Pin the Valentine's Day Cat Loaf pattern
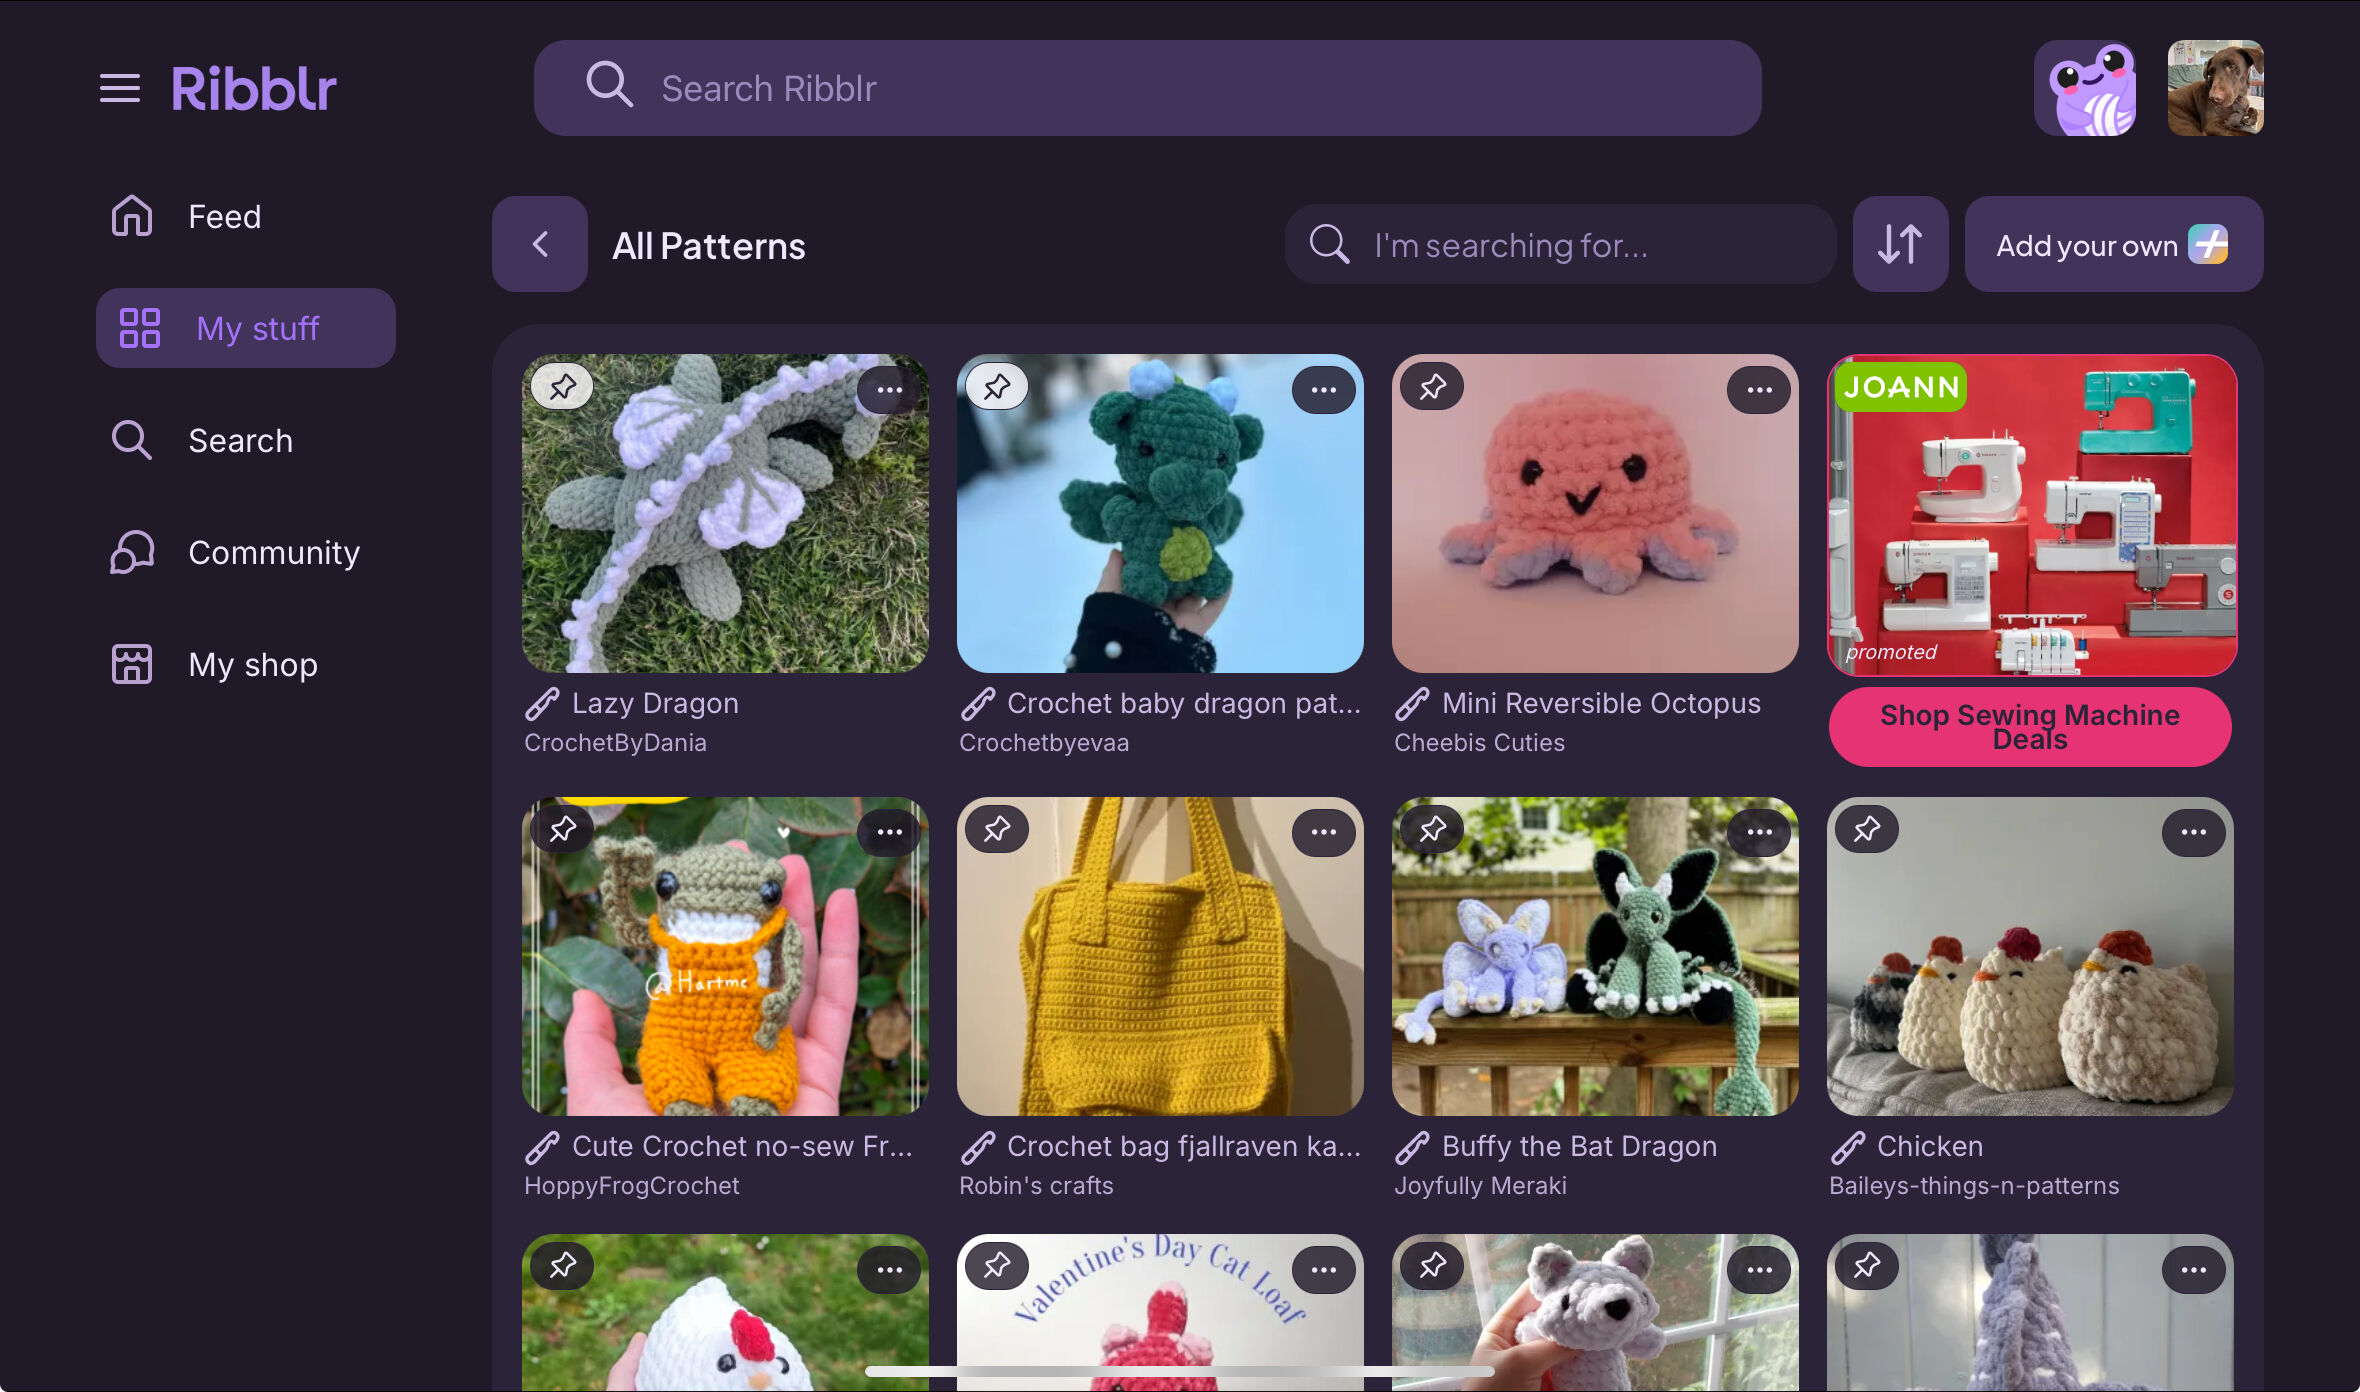Screen dimensions: 2360x1392 (x=997, y=1266)
